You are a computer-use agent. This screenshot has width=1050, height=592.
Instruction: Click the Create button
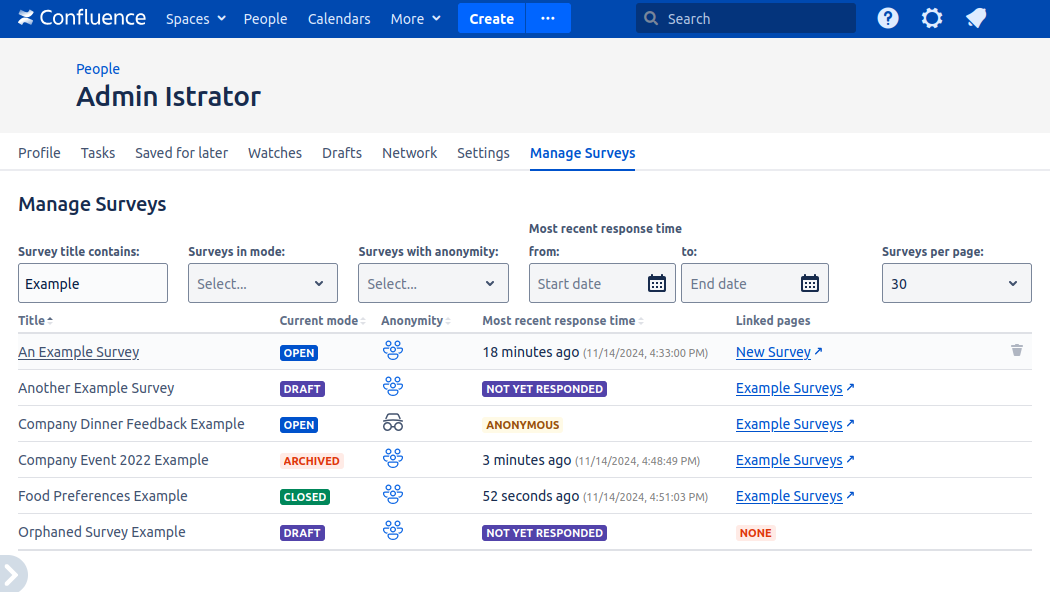pyautogui.click(x=491, y=19)
